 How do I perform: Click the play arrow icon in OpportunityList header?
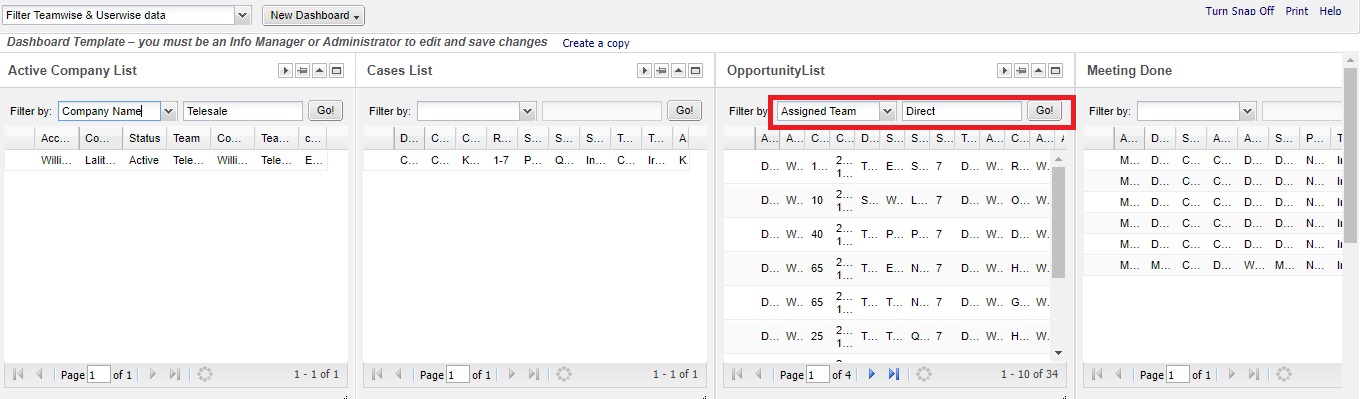(1005, 71)
